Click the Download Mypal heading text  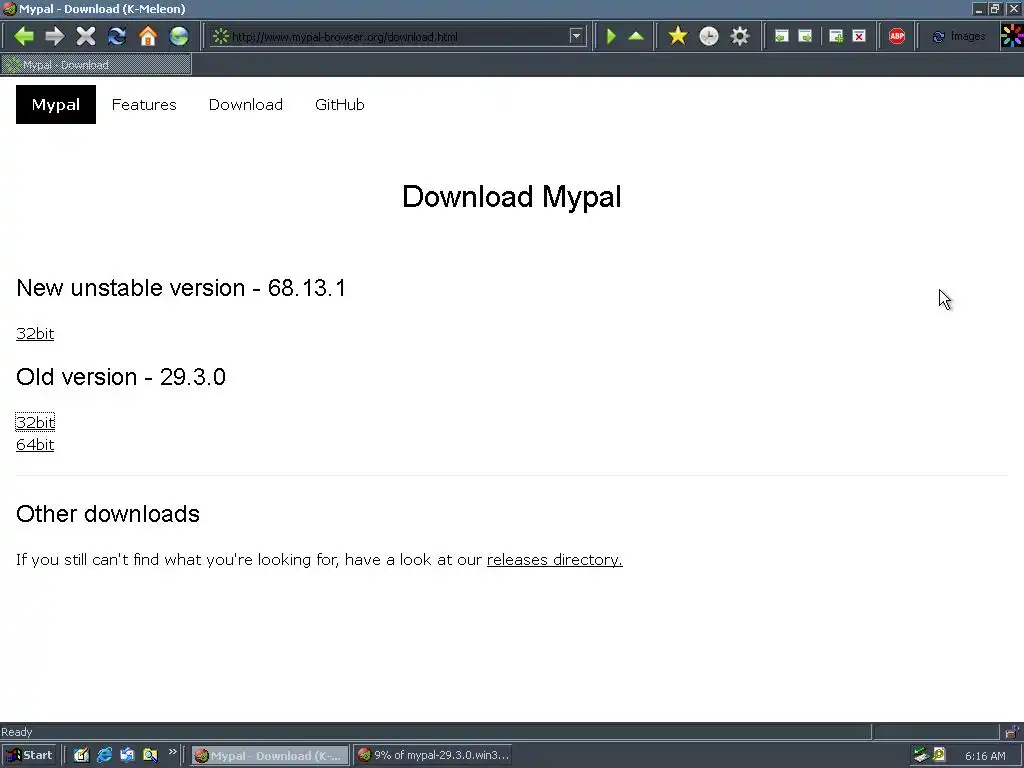pyautogui.click(x=511, y=197)
